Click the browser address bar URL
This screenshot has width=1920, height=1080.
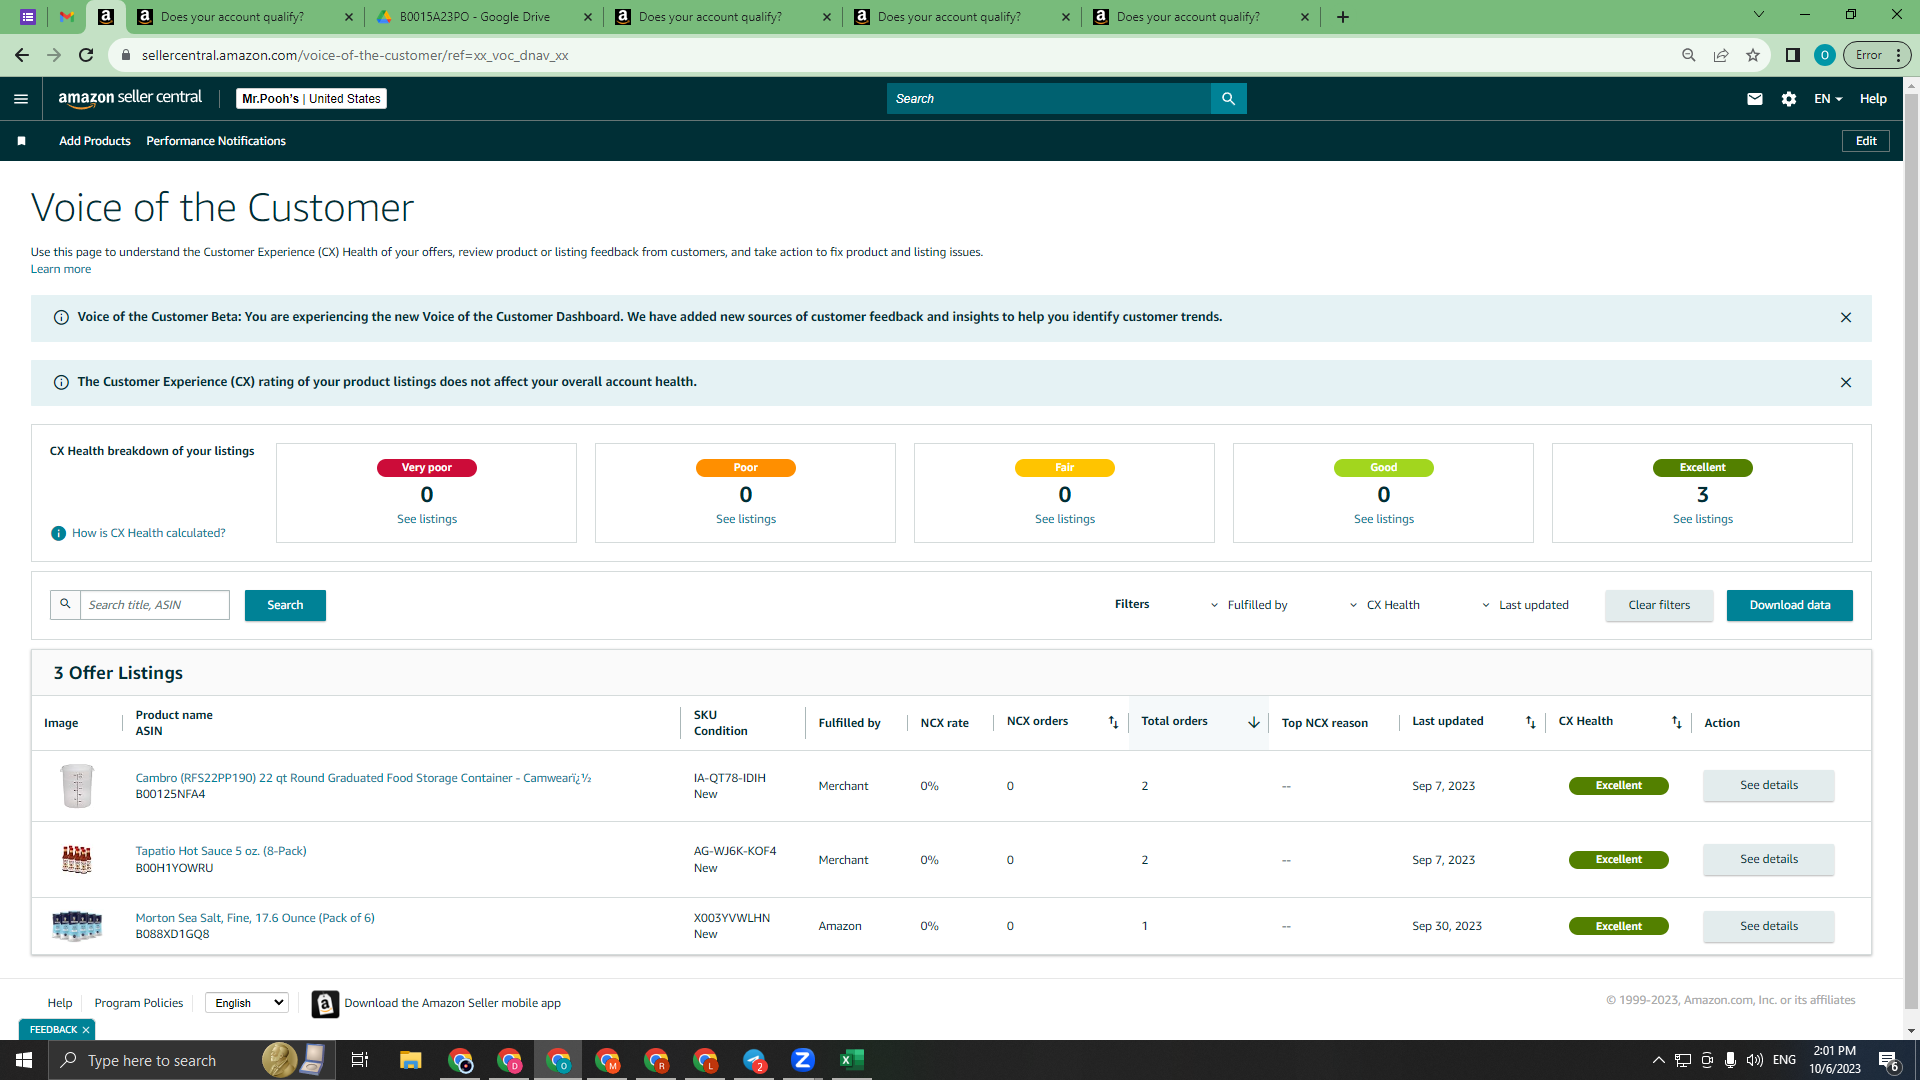tap(355, 55)
